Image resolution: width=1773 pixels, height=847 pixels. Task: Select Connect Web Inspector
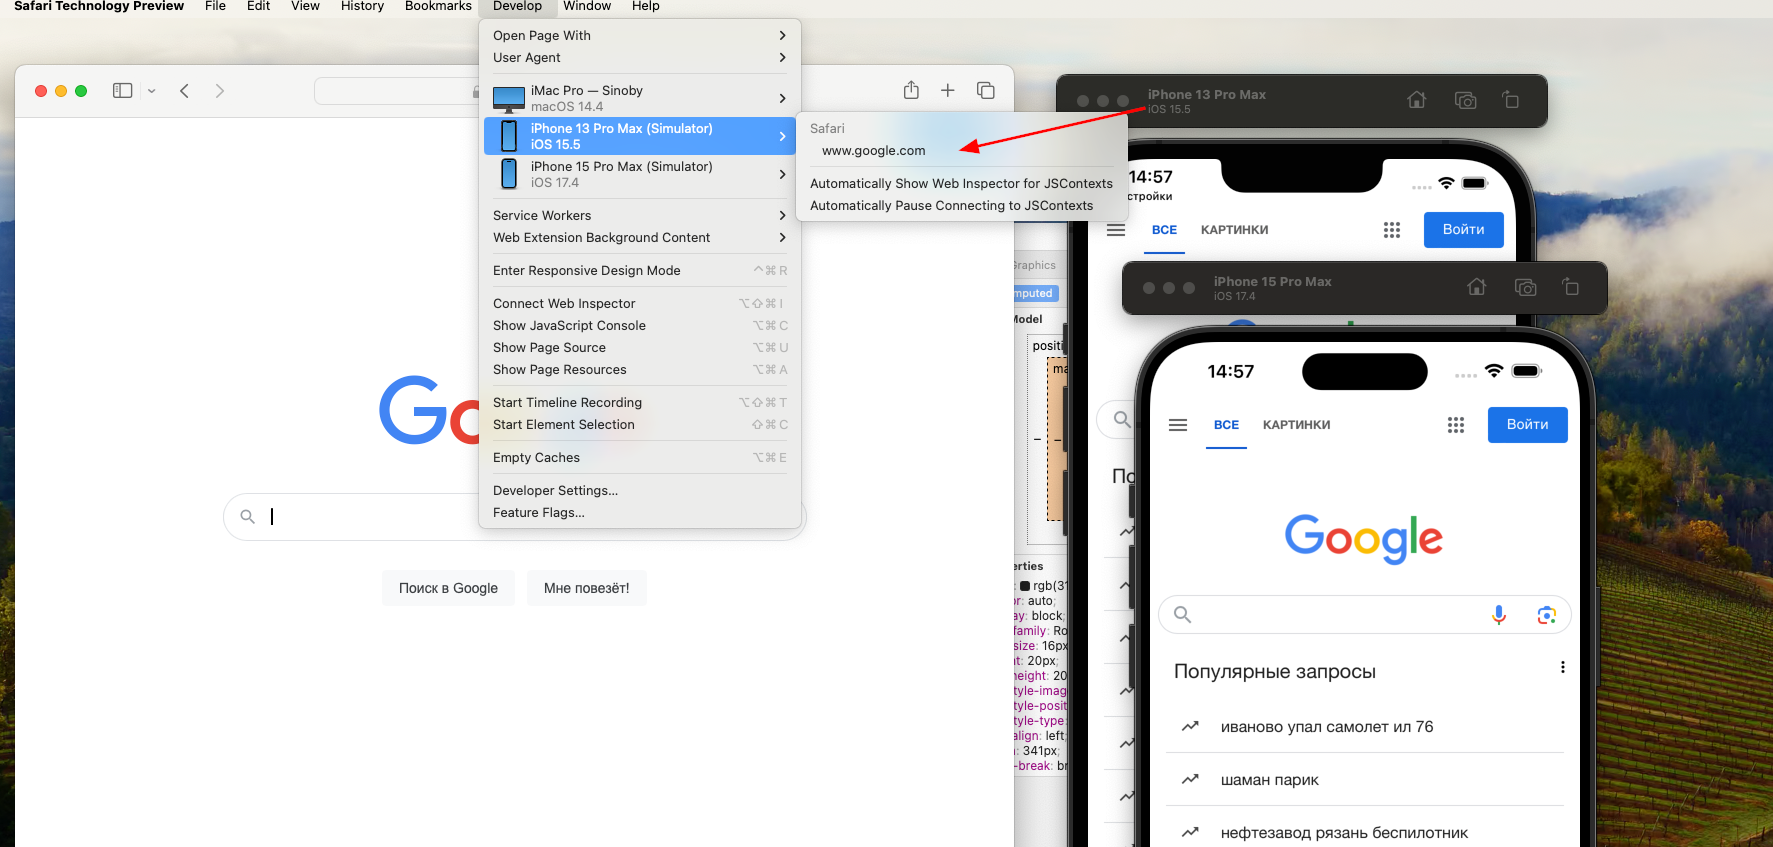[640, 303]
